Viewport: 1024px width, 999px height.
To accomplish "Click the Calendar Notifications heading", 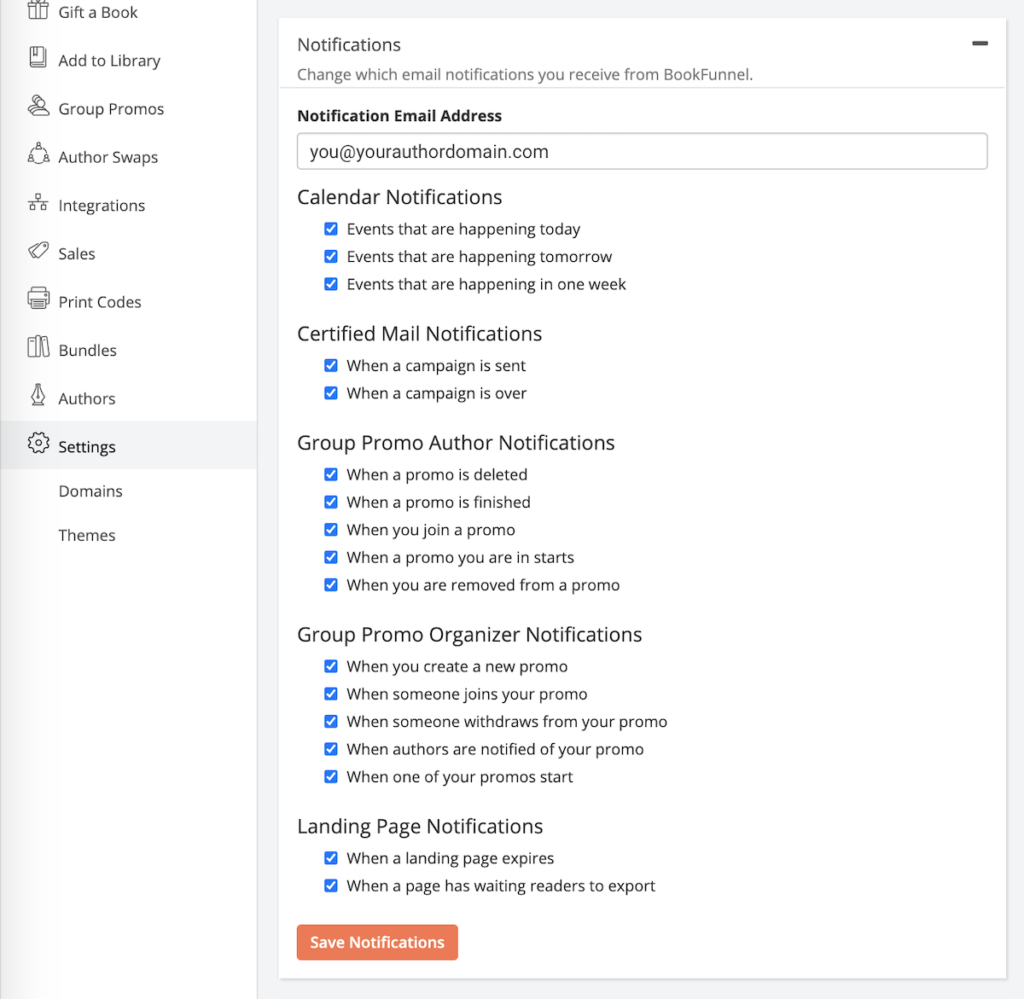I will coord(400,197).
